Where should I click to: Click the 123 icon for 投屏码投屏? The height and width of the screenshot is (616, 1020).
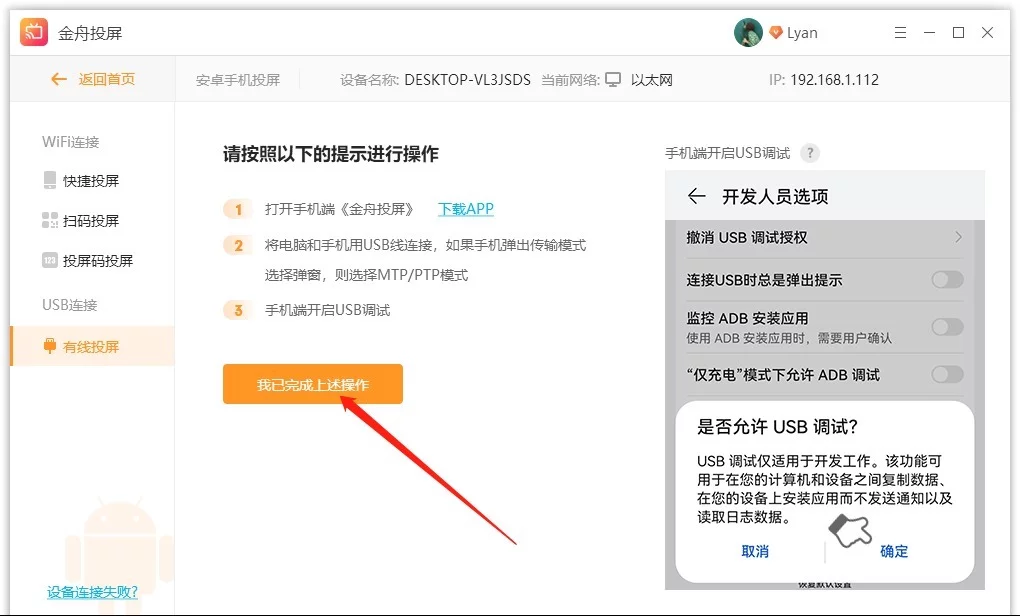tap(49, 261)
